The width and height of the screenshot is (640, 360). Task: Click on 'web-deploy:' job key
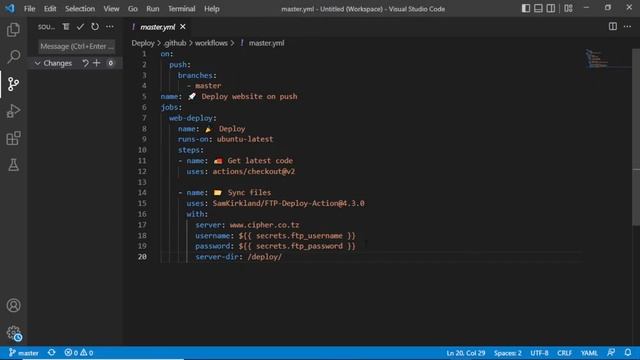[x=193, y=118]
